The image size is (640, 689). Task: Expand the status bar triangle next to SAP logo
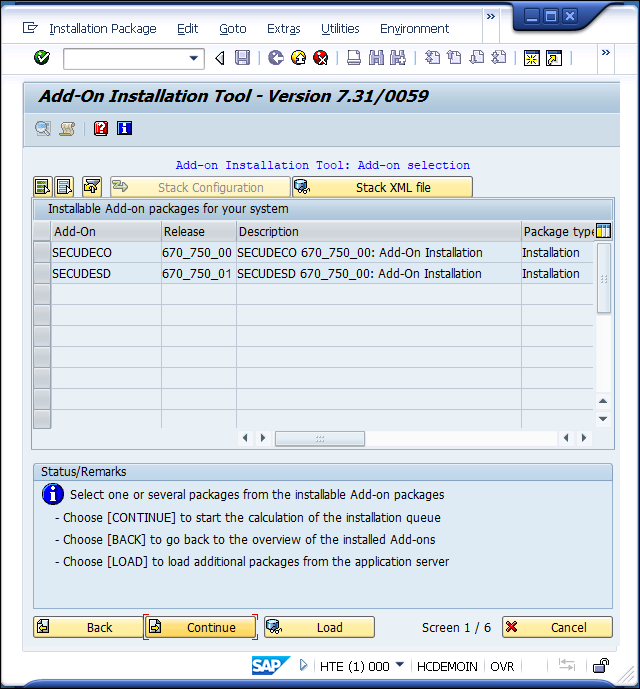tap(303, 665)
